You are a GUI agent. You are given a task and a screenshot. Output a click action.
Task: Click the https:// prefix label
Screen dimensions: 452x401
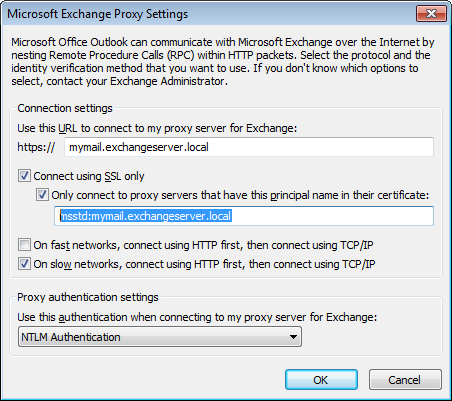[36, 147]
